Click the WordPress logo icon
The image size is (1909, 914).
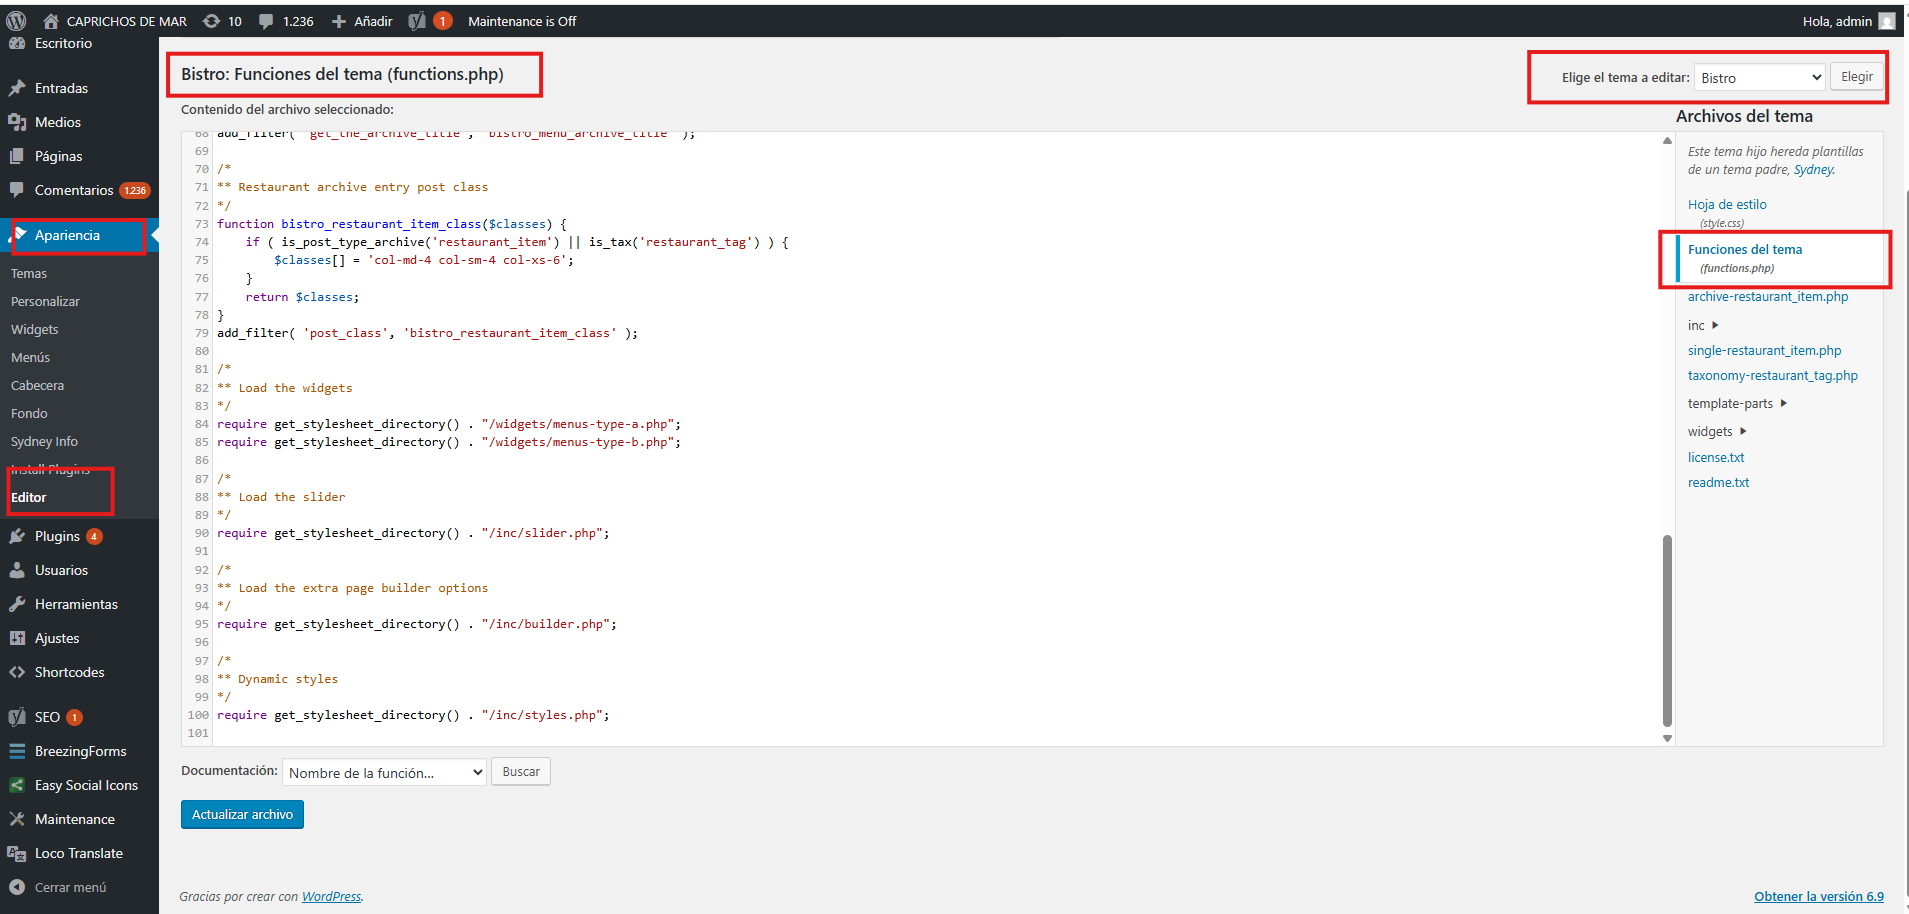(16, 21)
